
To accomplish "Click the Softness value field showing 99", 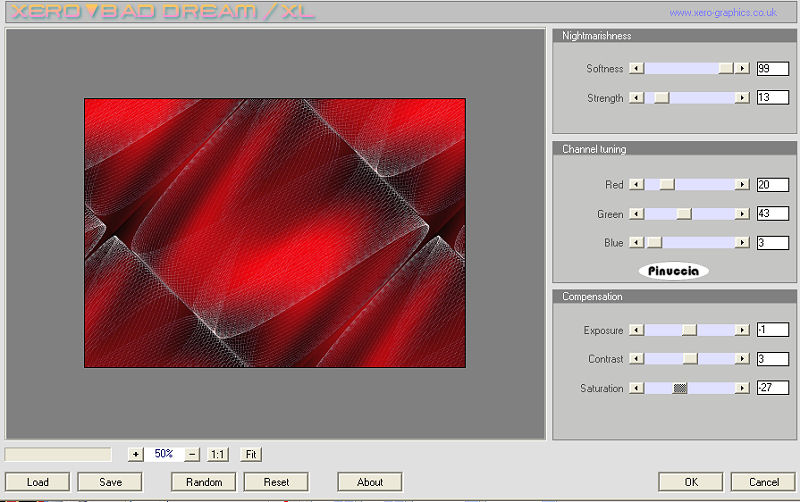I will click(x=772, y=68).
